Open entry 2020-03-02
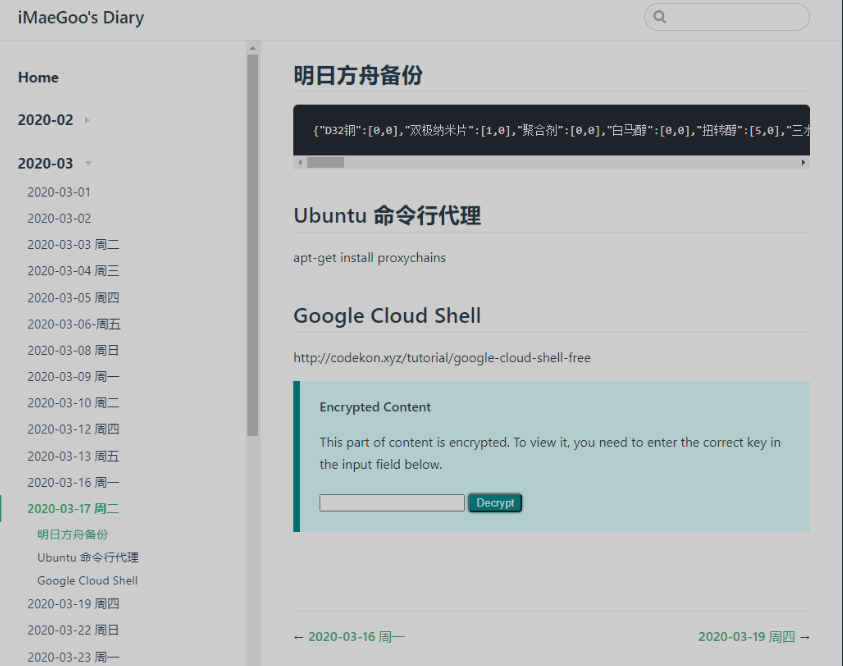 [59, 218]
